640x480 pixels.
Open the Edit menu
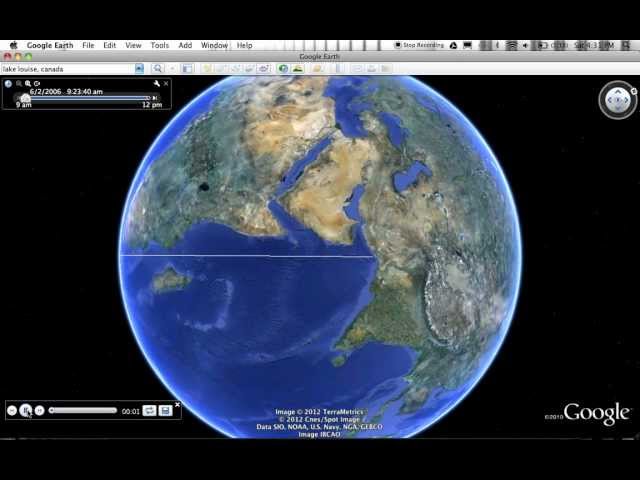coord(109,45)
